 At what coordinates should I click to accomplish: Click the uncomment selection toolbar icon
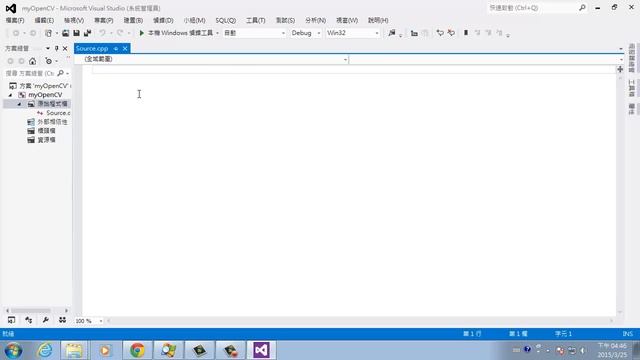point(451,33)
